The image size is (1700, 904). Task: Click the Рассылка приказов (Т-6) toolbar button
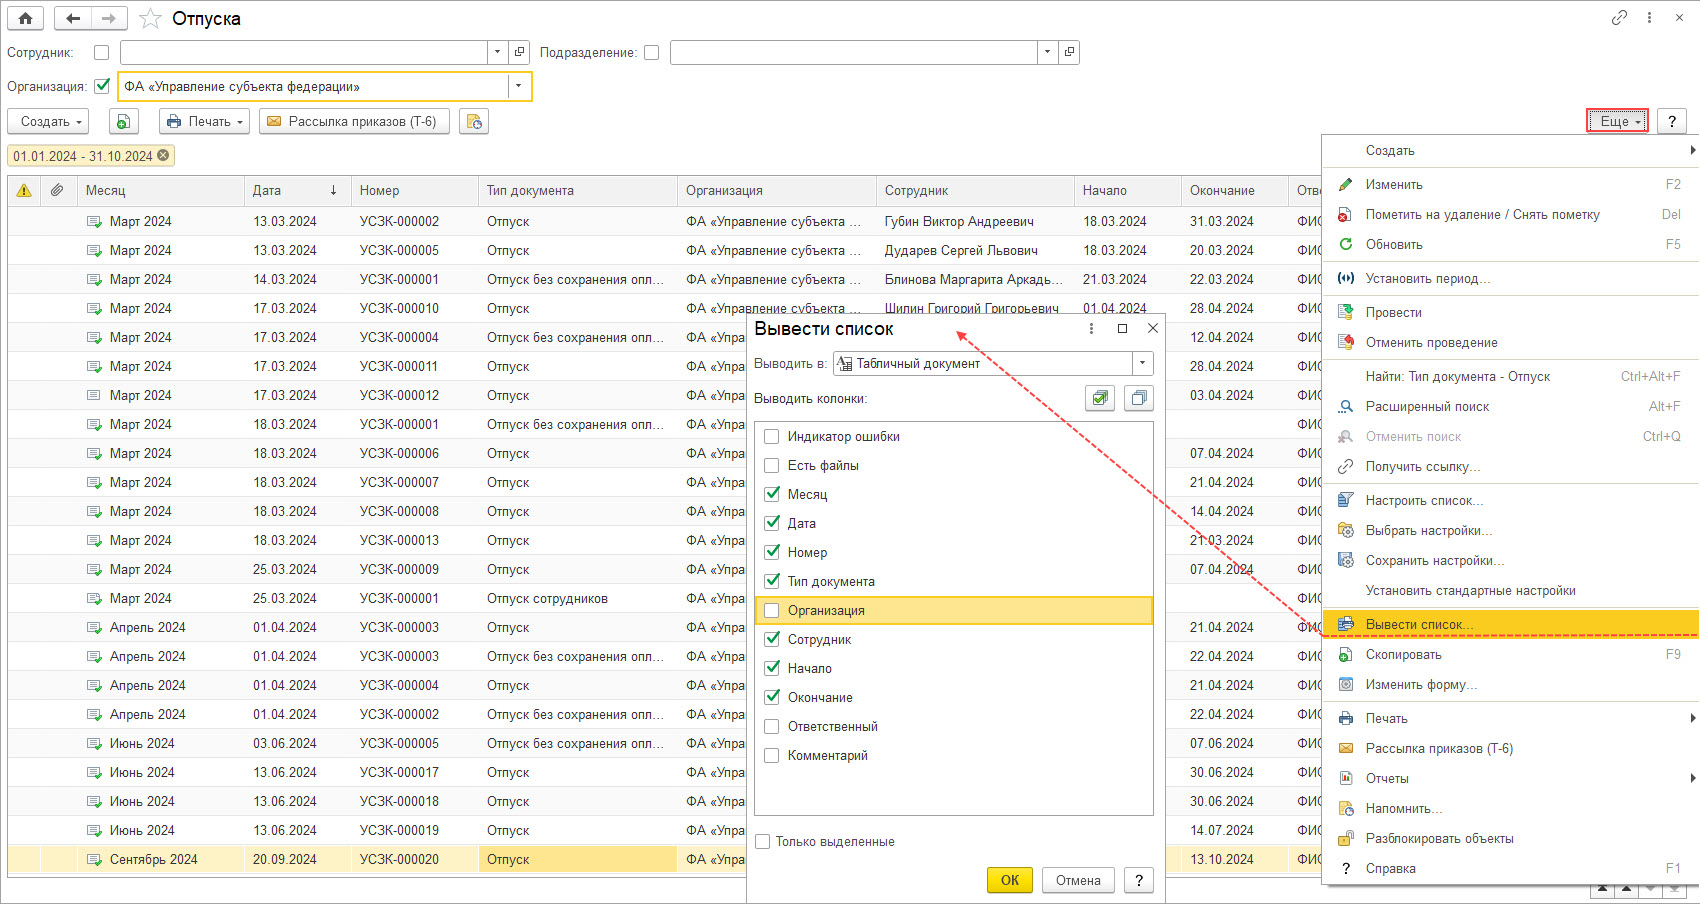coord(354,122)
